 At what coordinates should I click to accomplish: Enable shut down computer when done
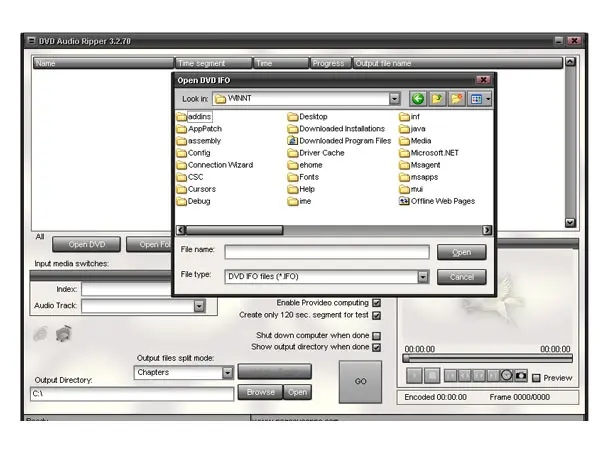point(377,336)
